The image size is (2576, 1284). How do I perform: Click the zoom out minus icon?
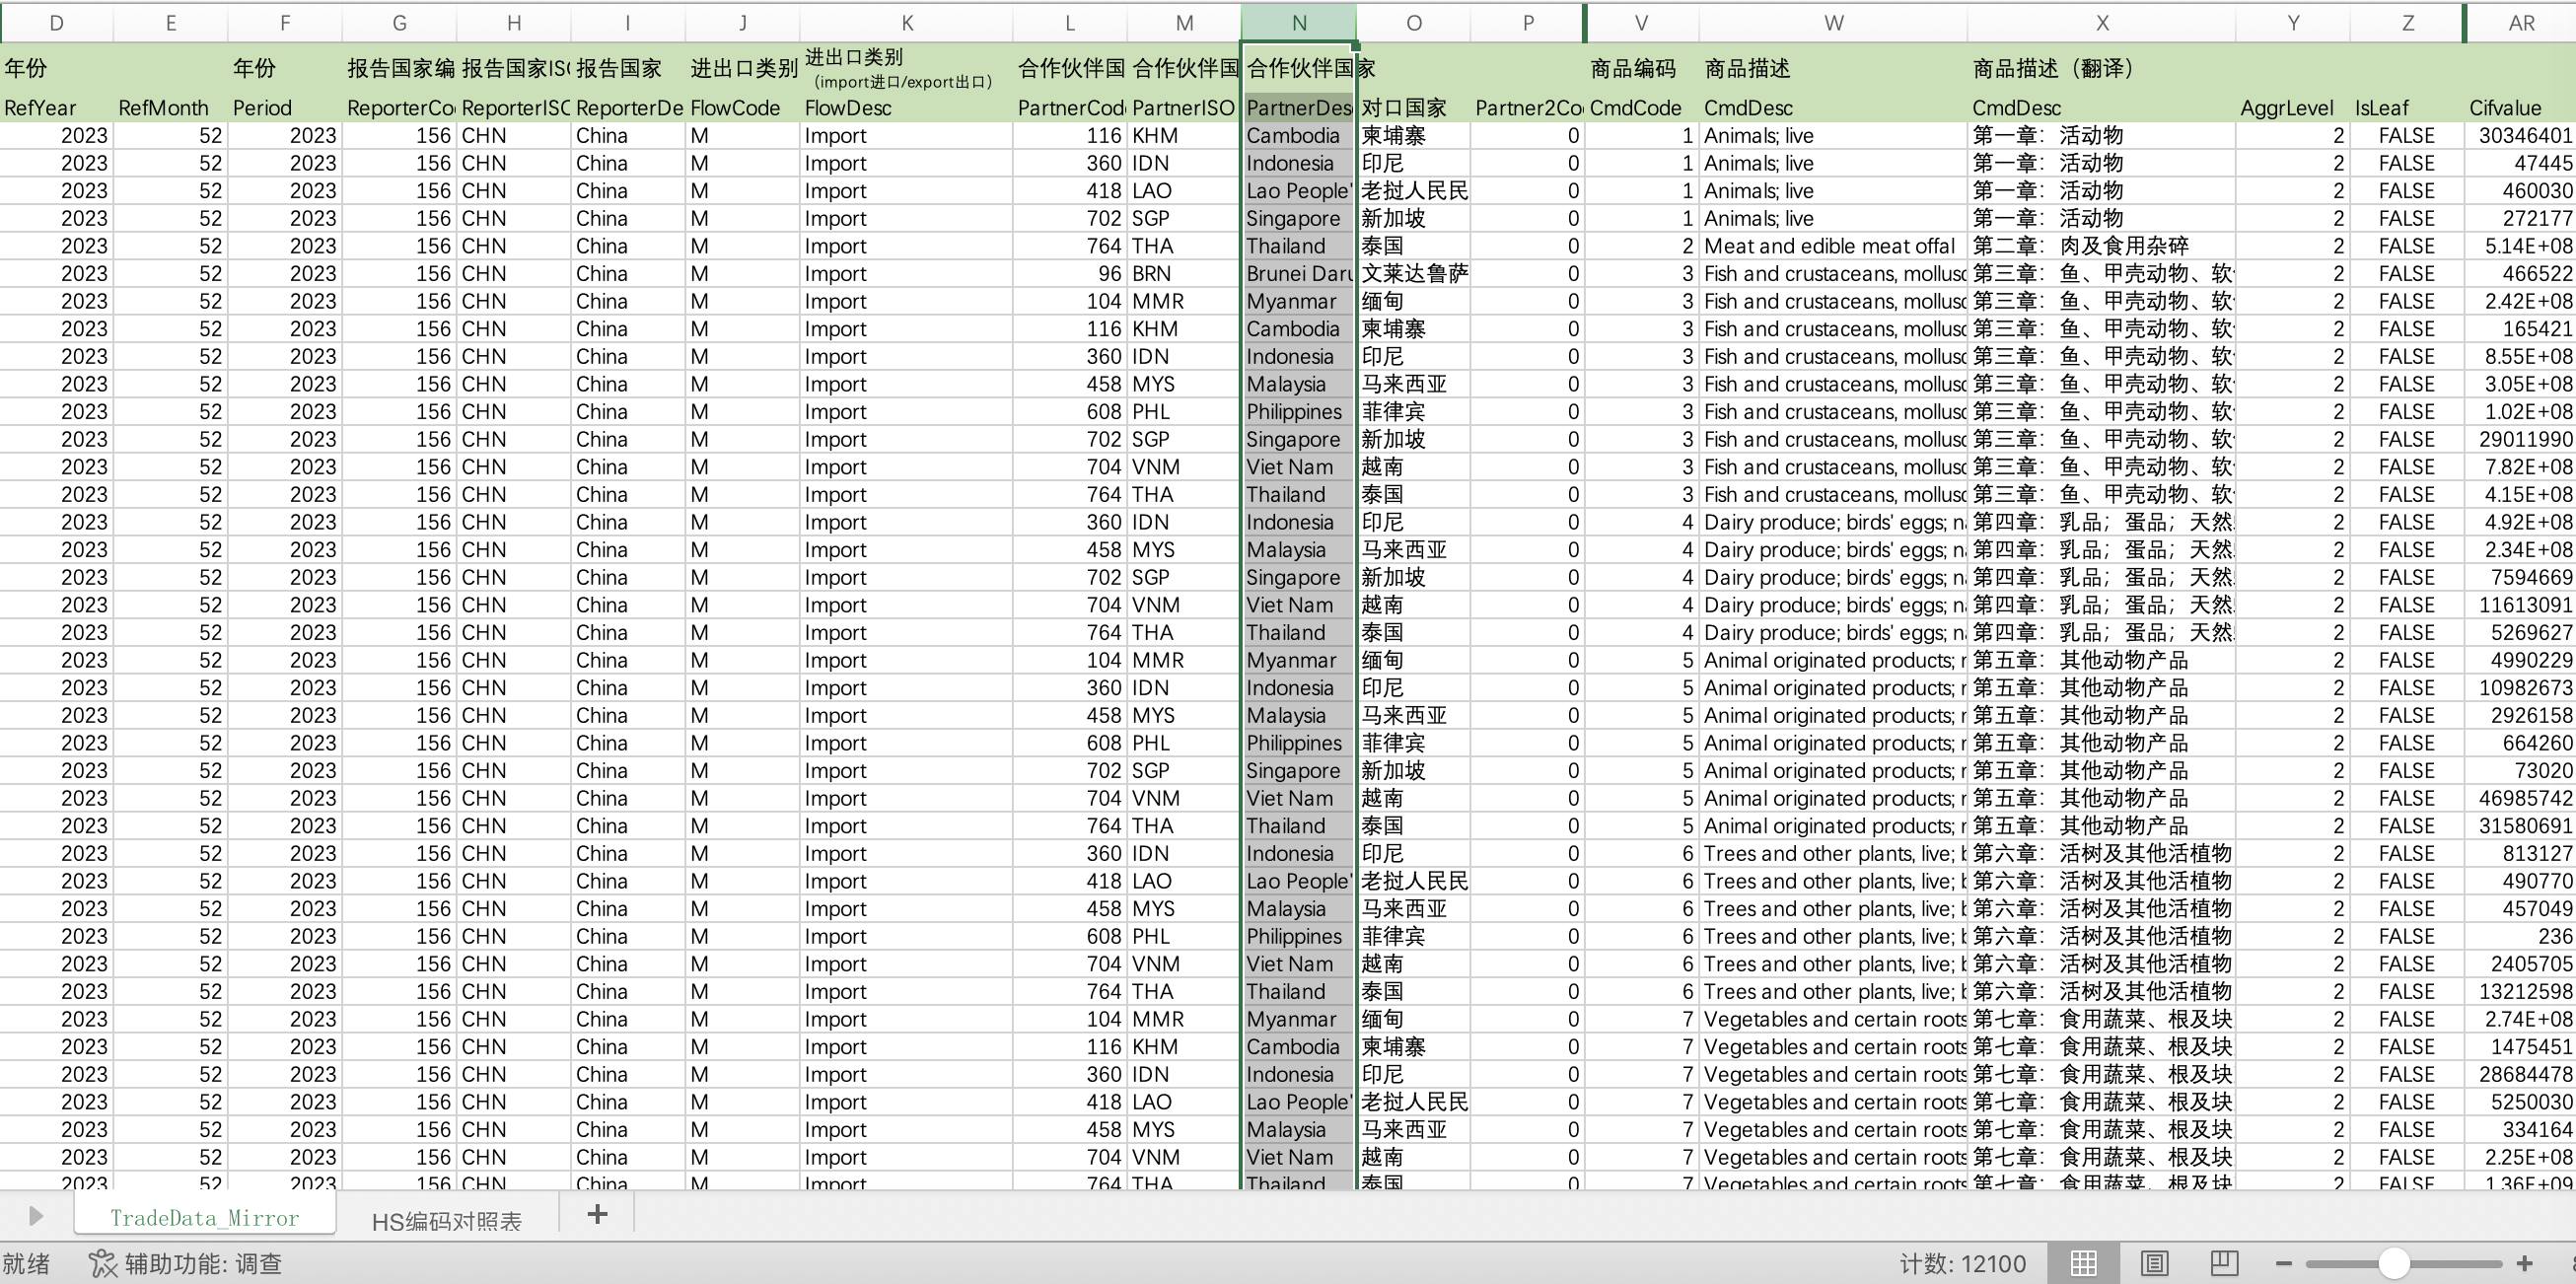(2283, 1263)
